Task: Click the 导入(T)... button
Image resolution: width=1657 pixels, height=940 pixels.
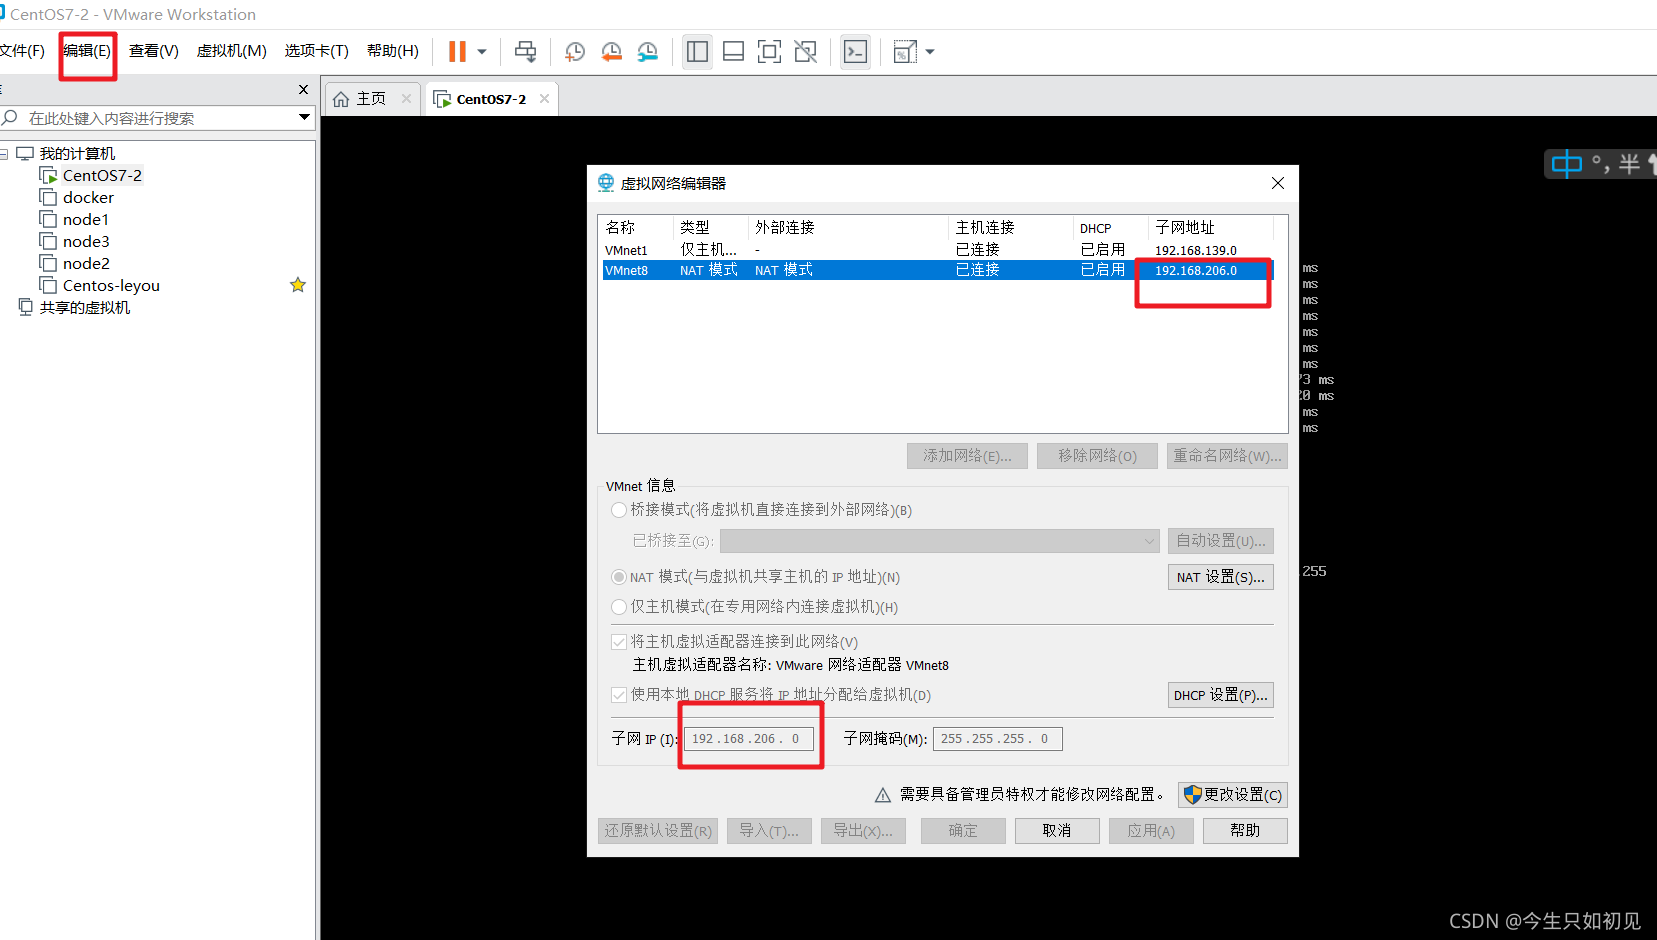Action: tap(769, 831)
